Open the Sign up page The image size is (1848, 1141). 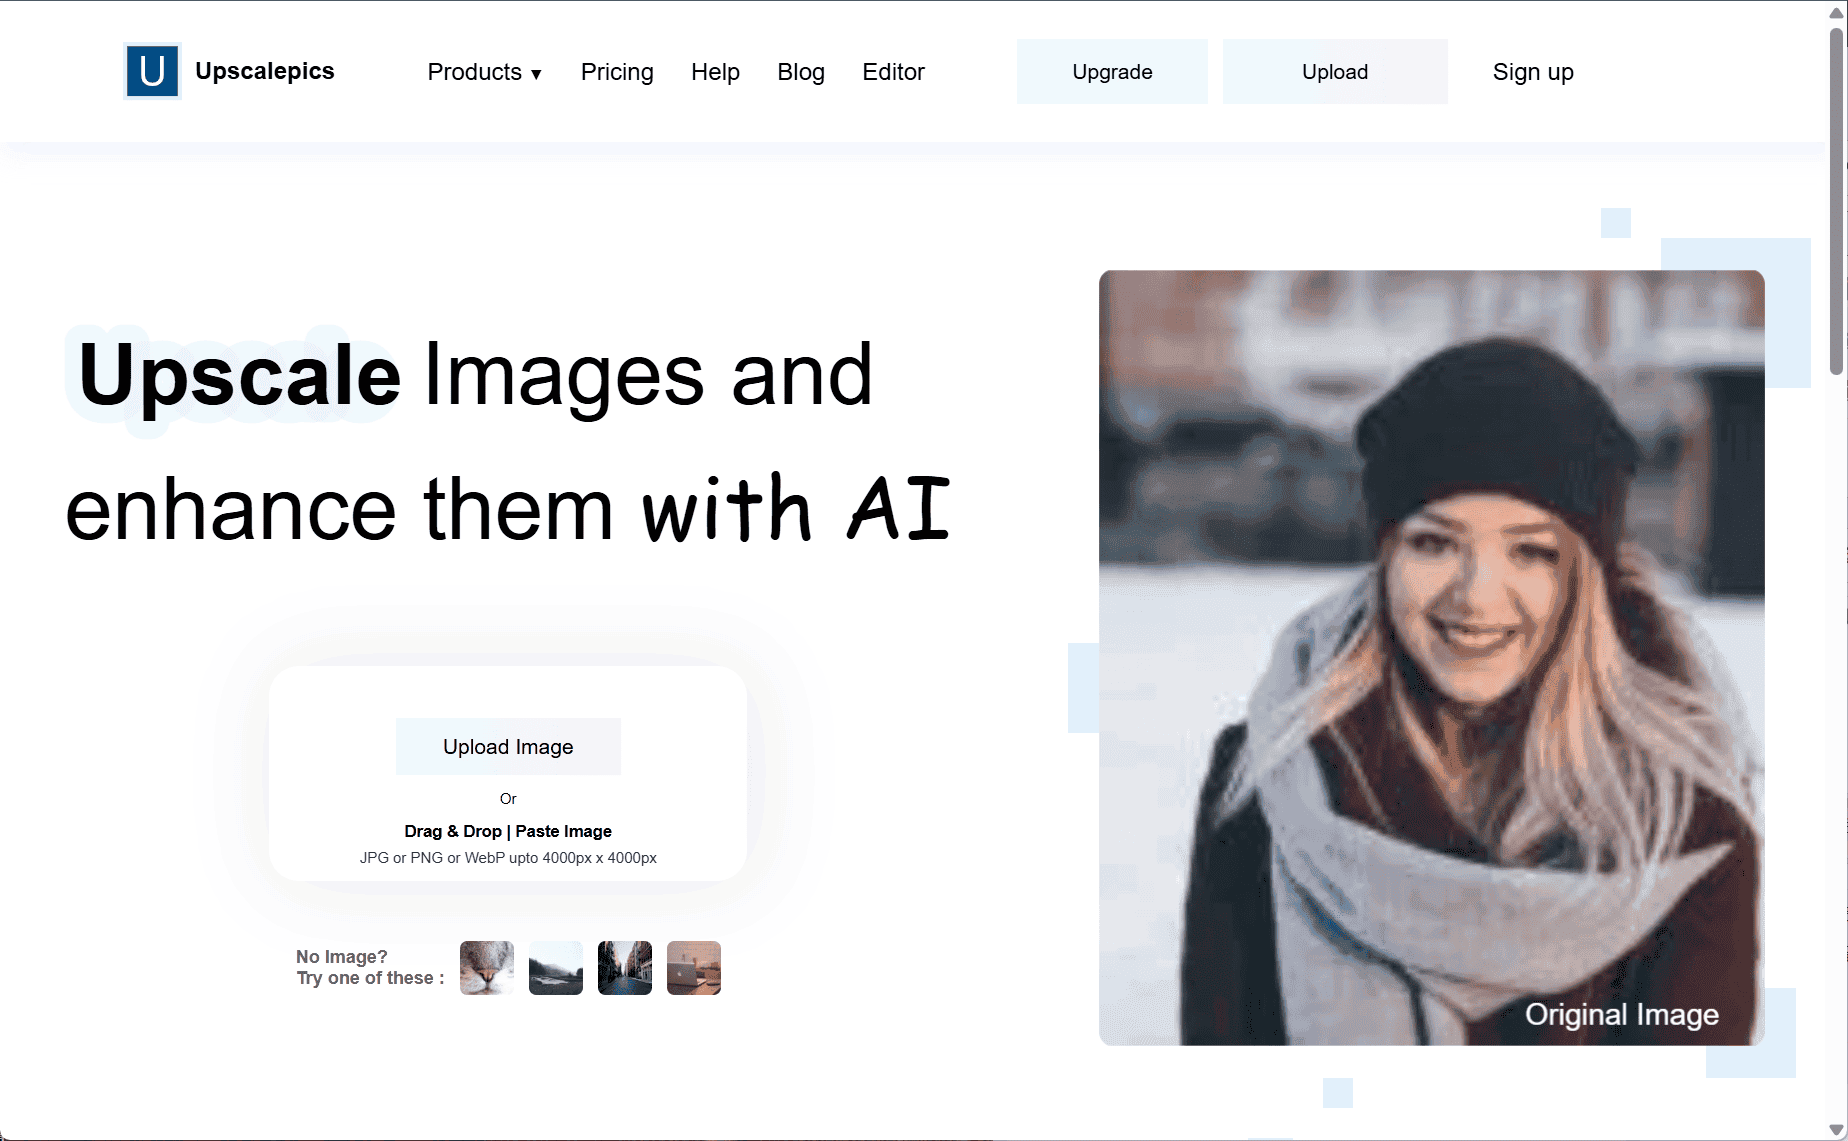tap(1533, 71)
